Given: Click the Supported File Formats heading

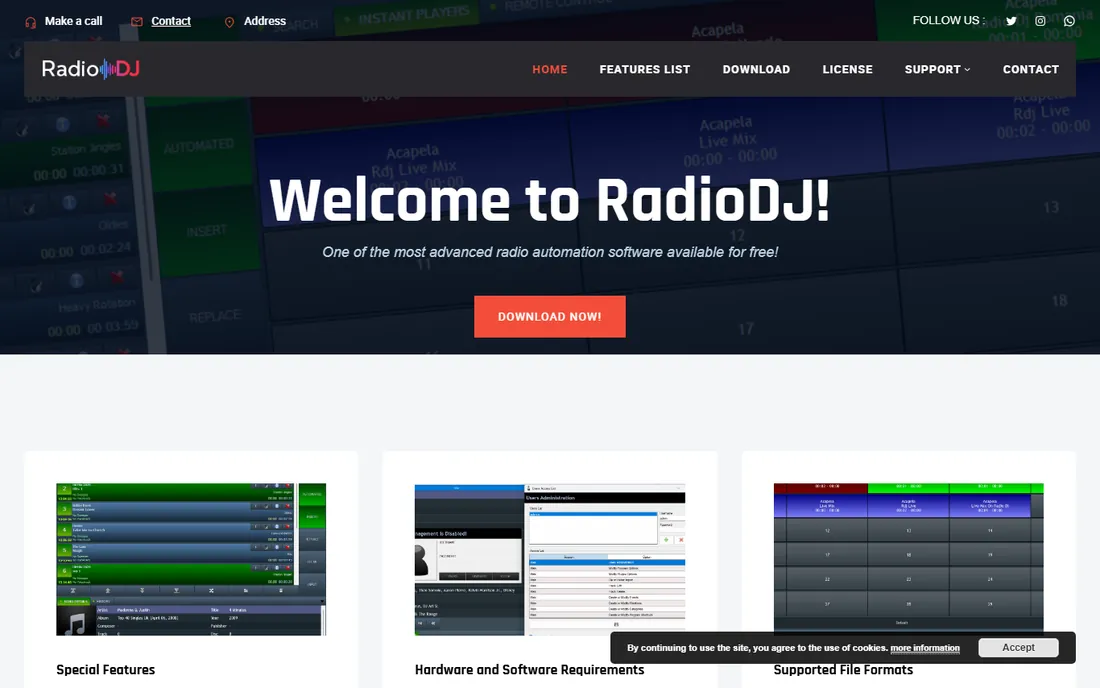Looking at the screenshot, I should 843,670.
